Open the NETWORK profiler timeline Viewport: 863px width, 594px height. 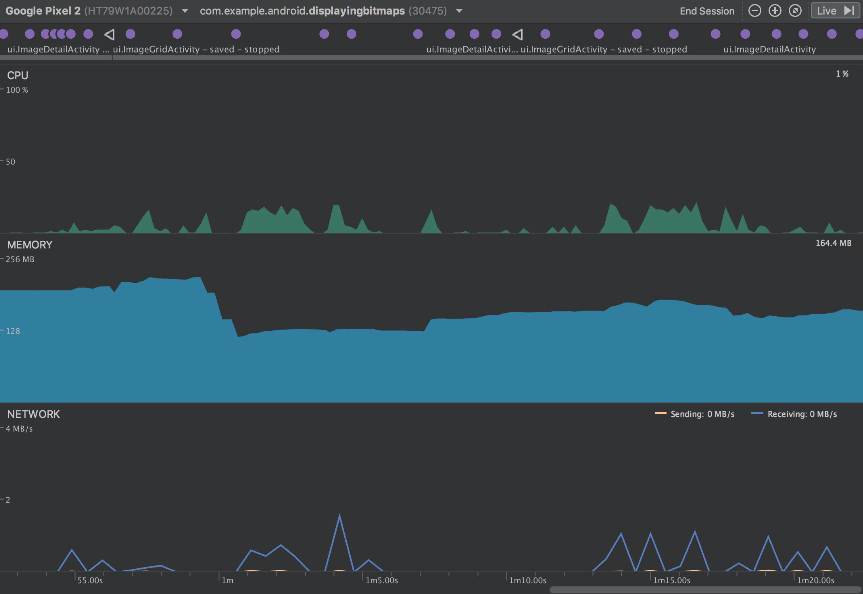432,488
